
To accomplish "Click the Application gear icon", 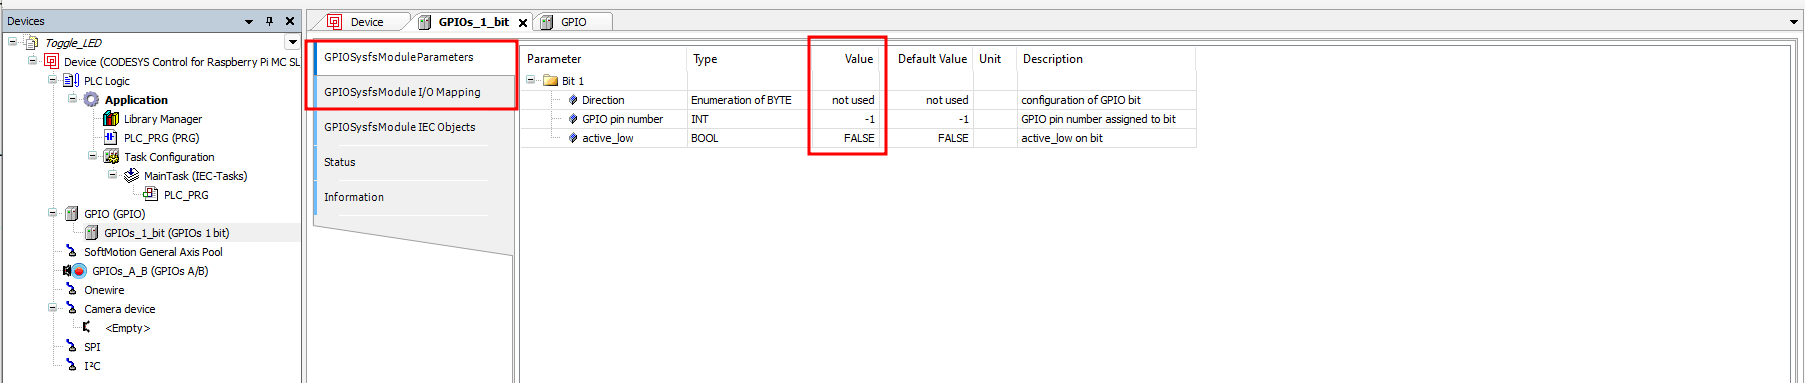I will pyautogui.click(x=91, y=100).
